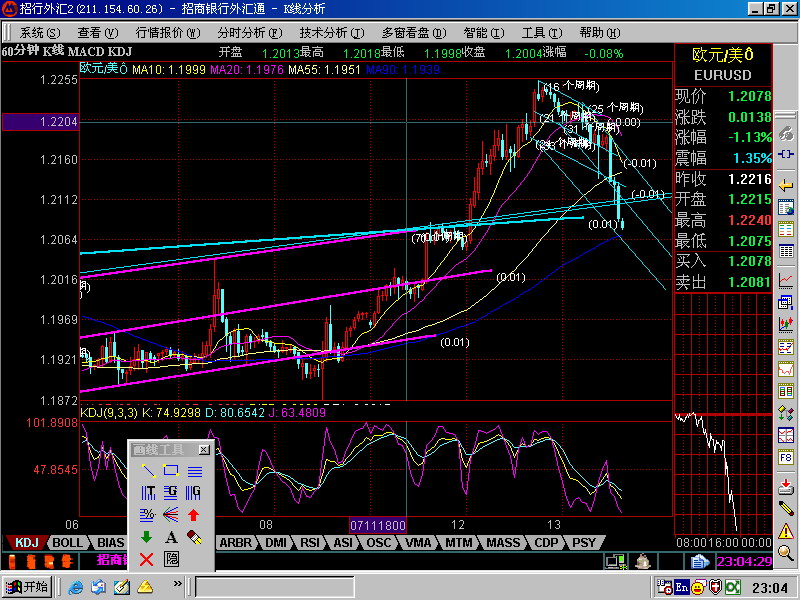Open the web info page sidebar icon
The height and width of the screenshot is (600, 800).
pos(786,208)
